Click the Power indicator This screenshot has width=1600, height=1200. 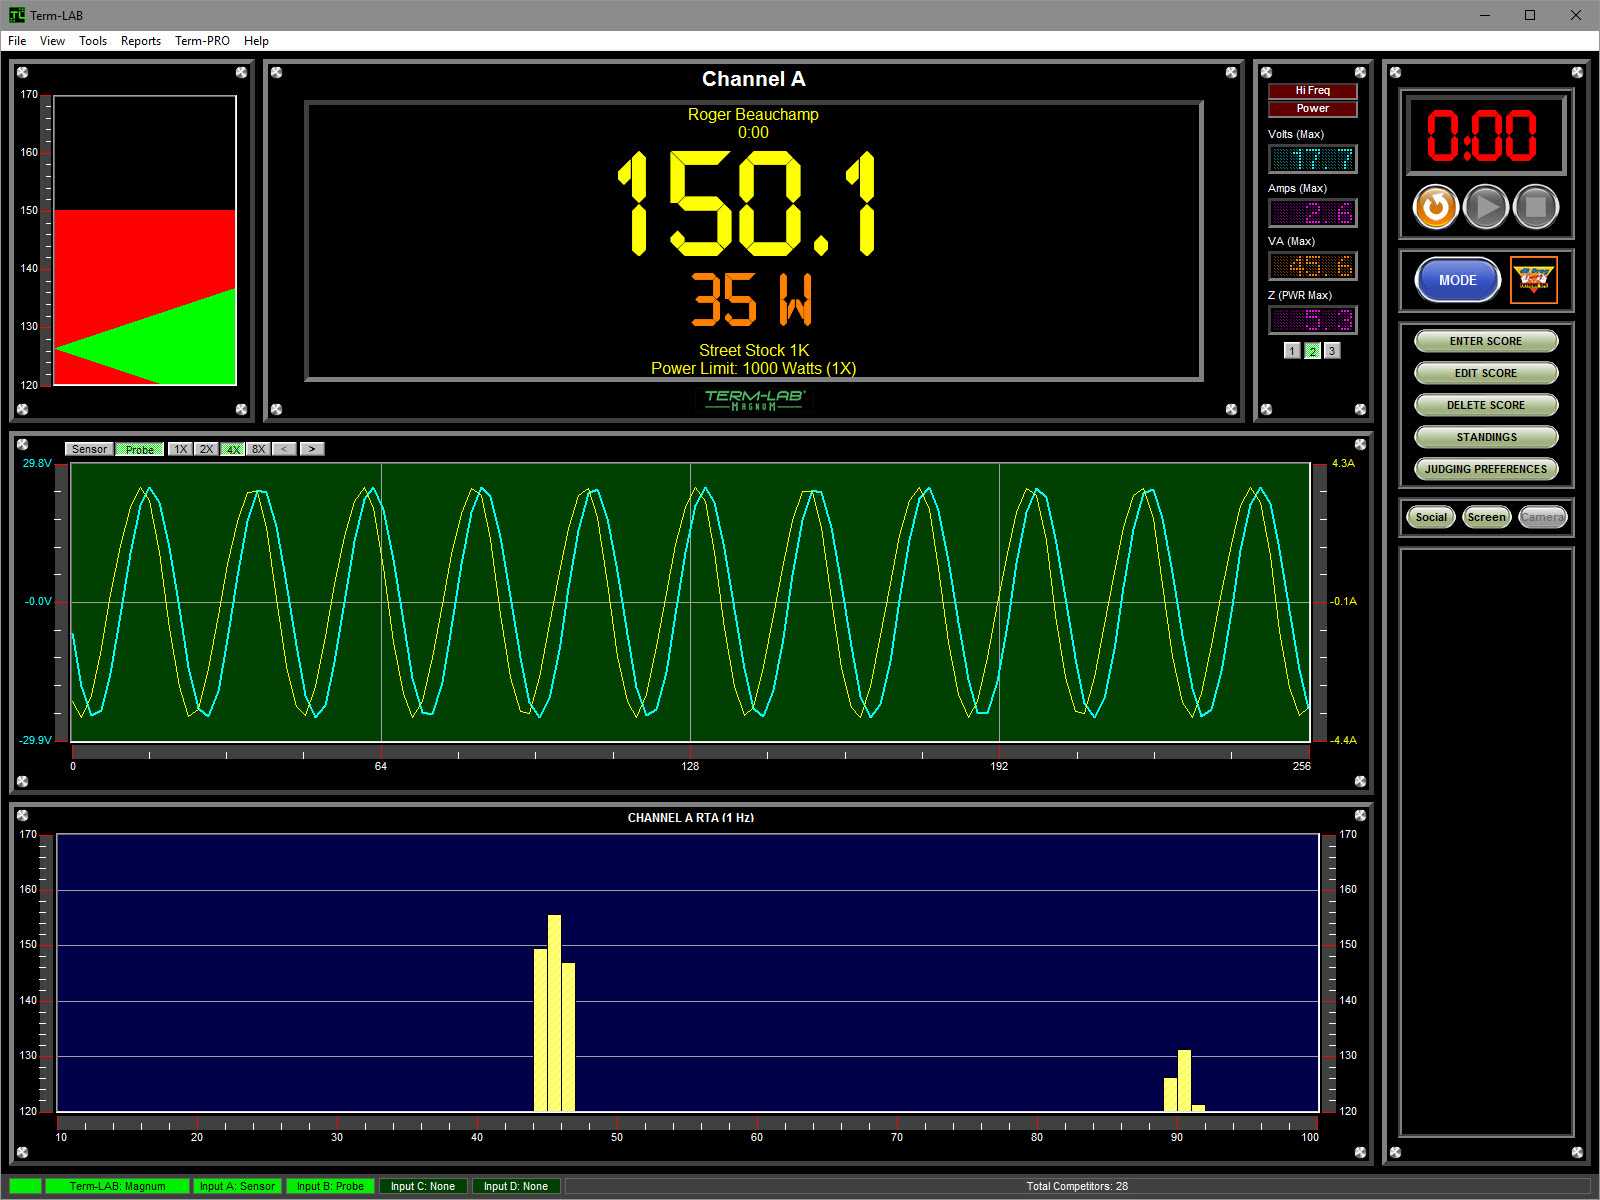pyautogui.click(x=1313, y=109)
